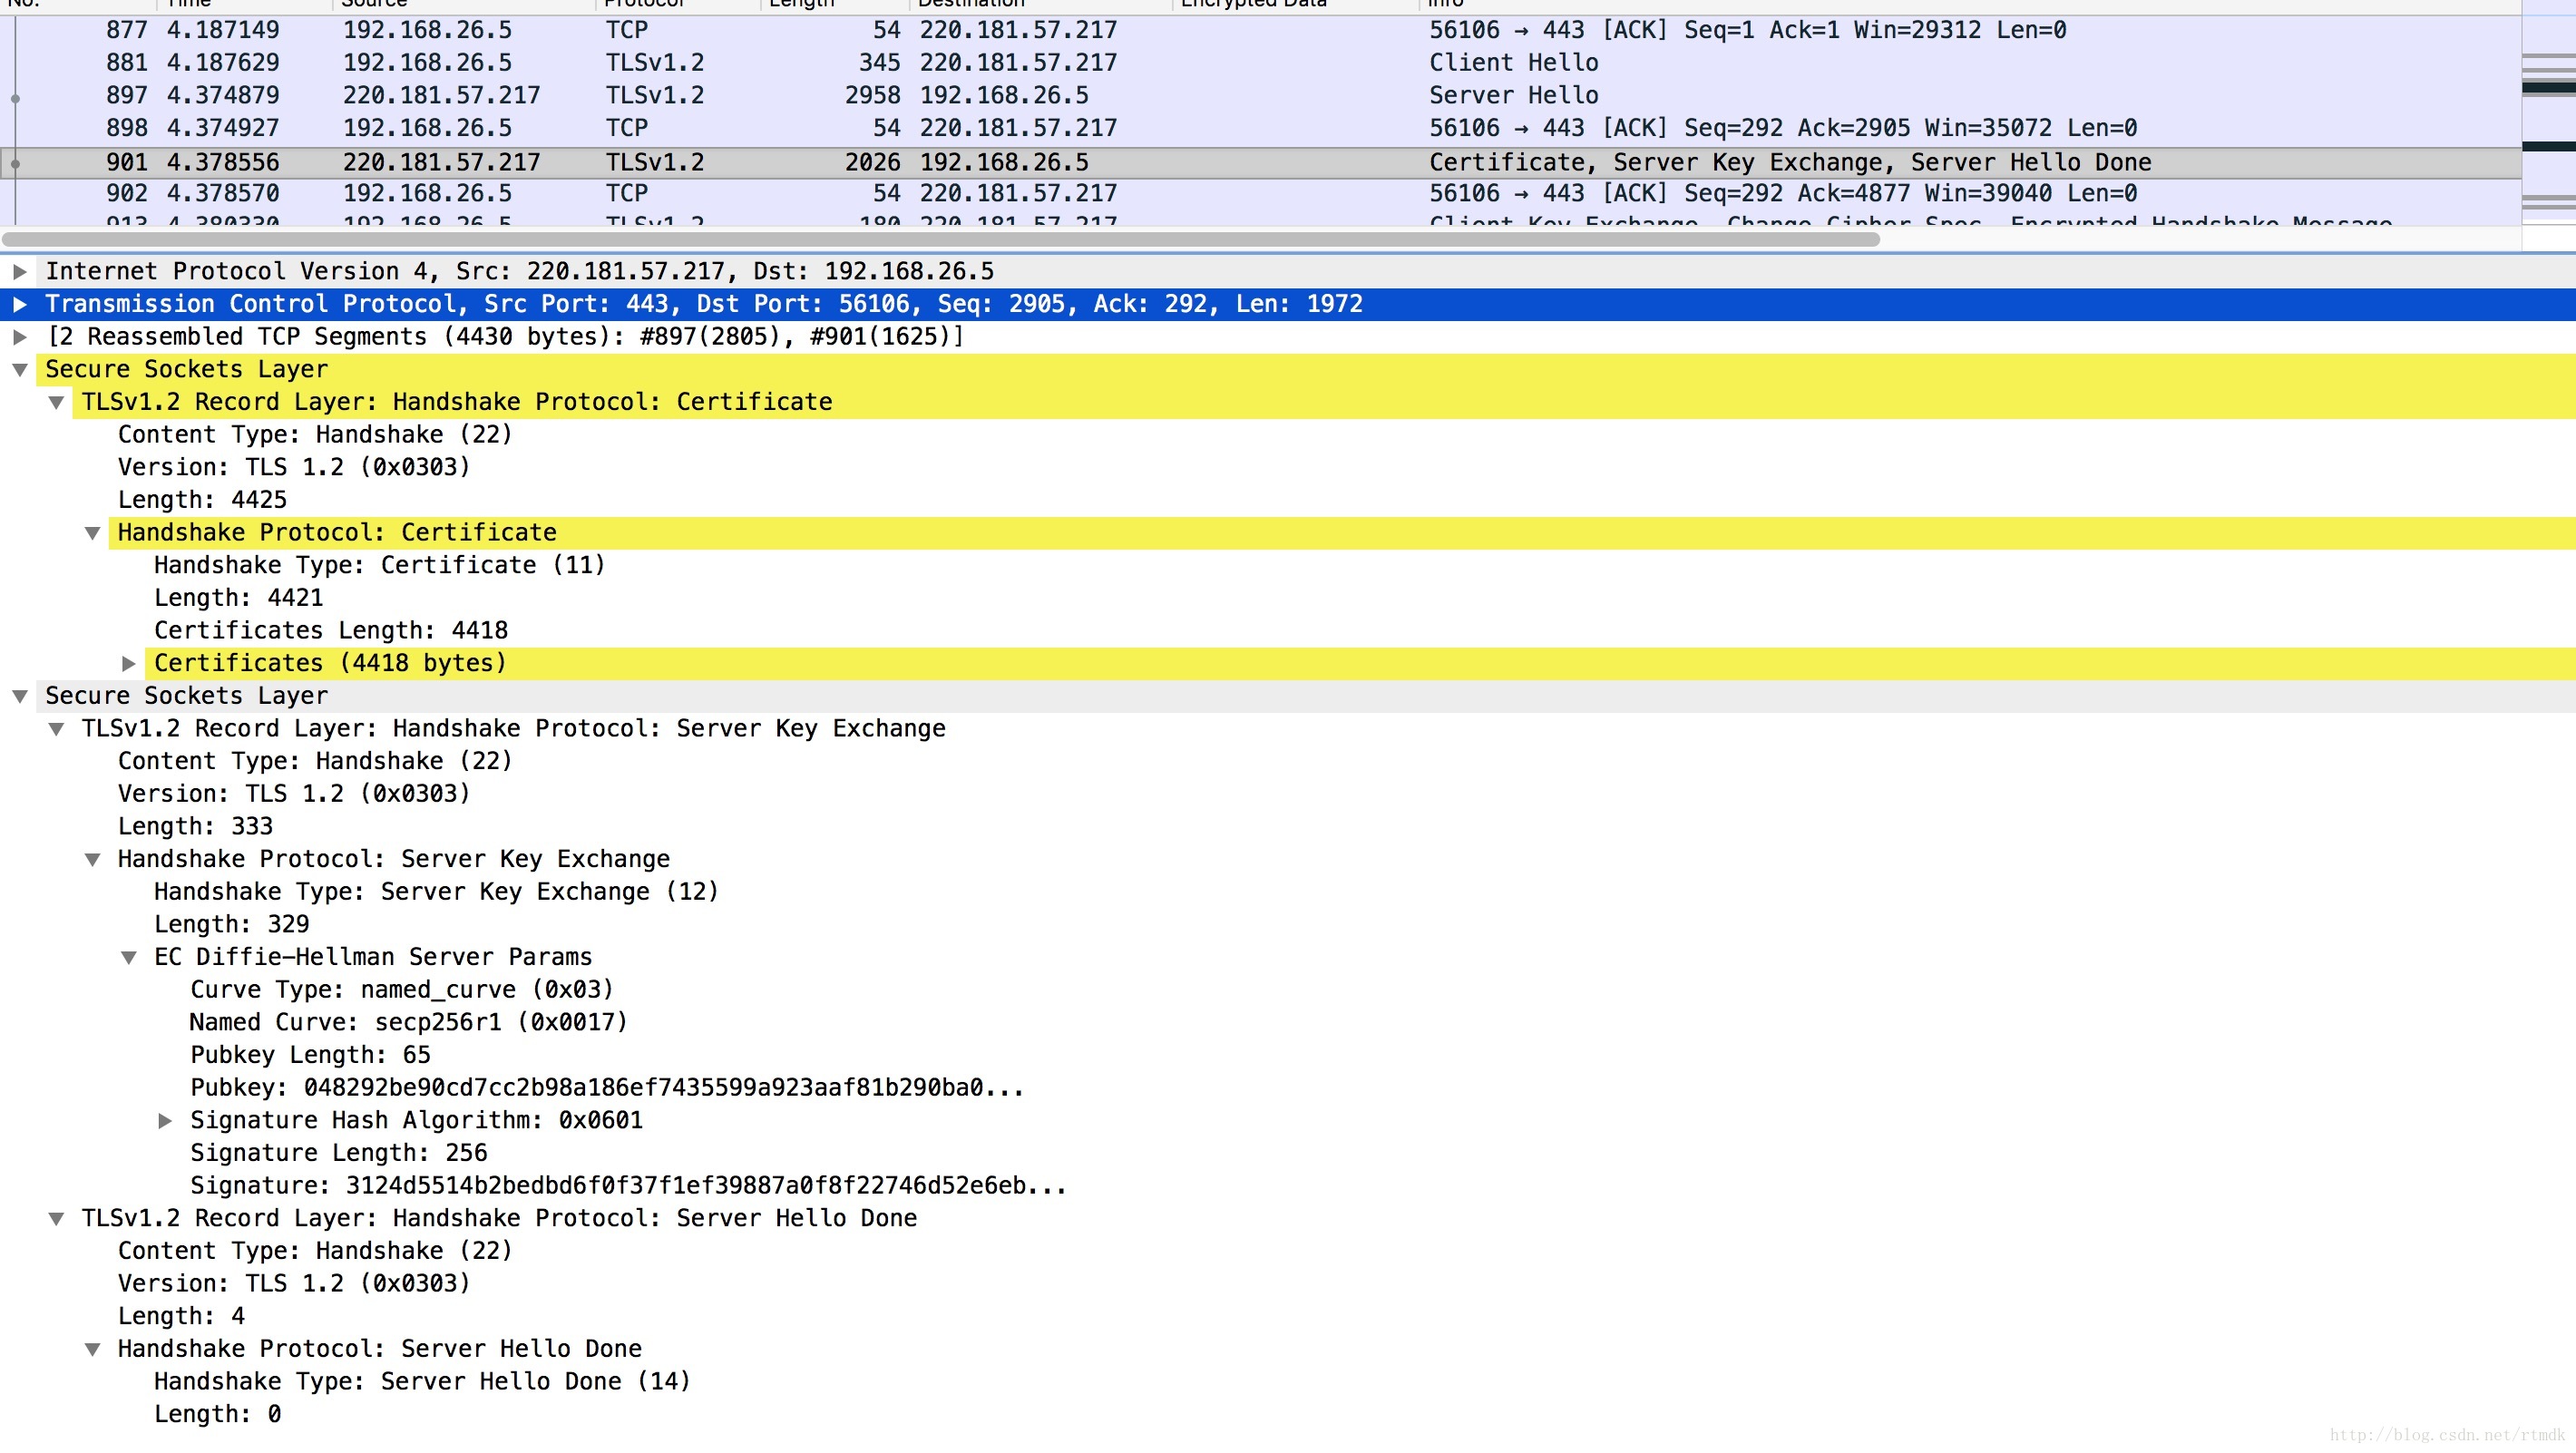
Task: Collapse the Handshake Protocol: Certificate node
Action: tap(92, 533)
